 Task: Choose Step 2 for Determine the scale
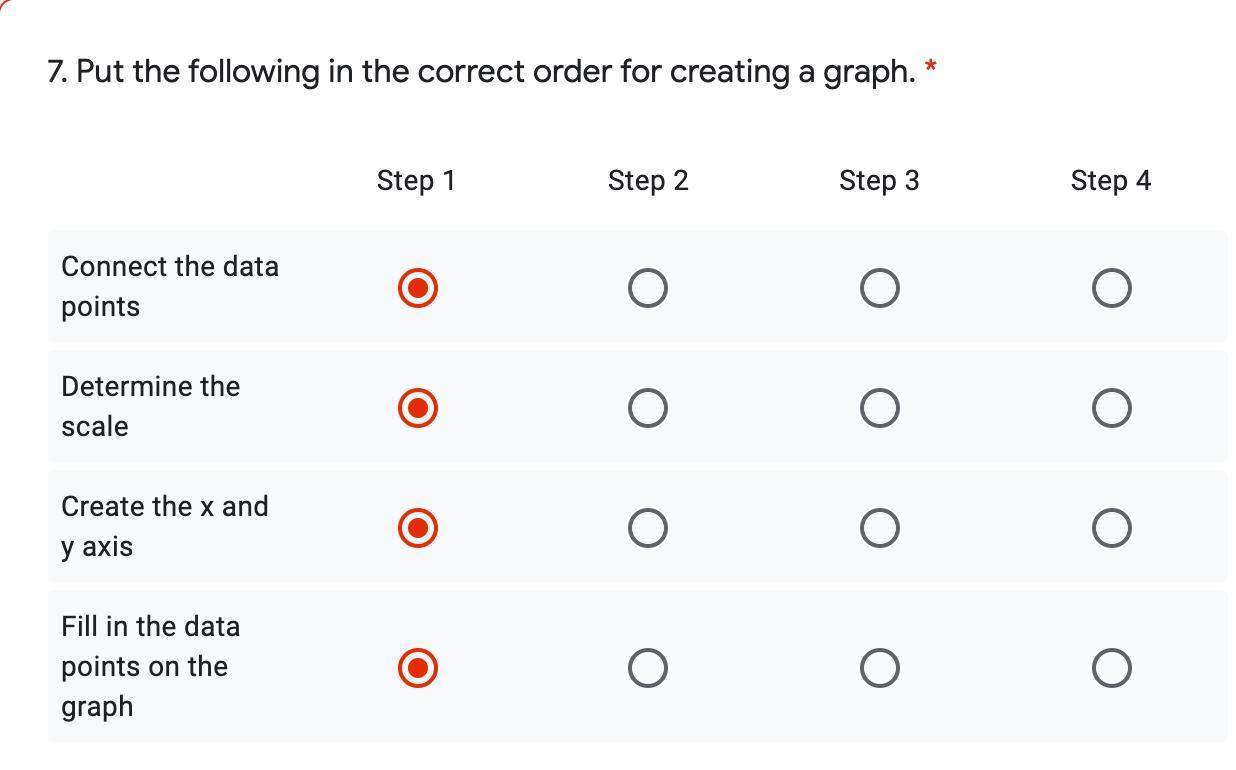648,408
